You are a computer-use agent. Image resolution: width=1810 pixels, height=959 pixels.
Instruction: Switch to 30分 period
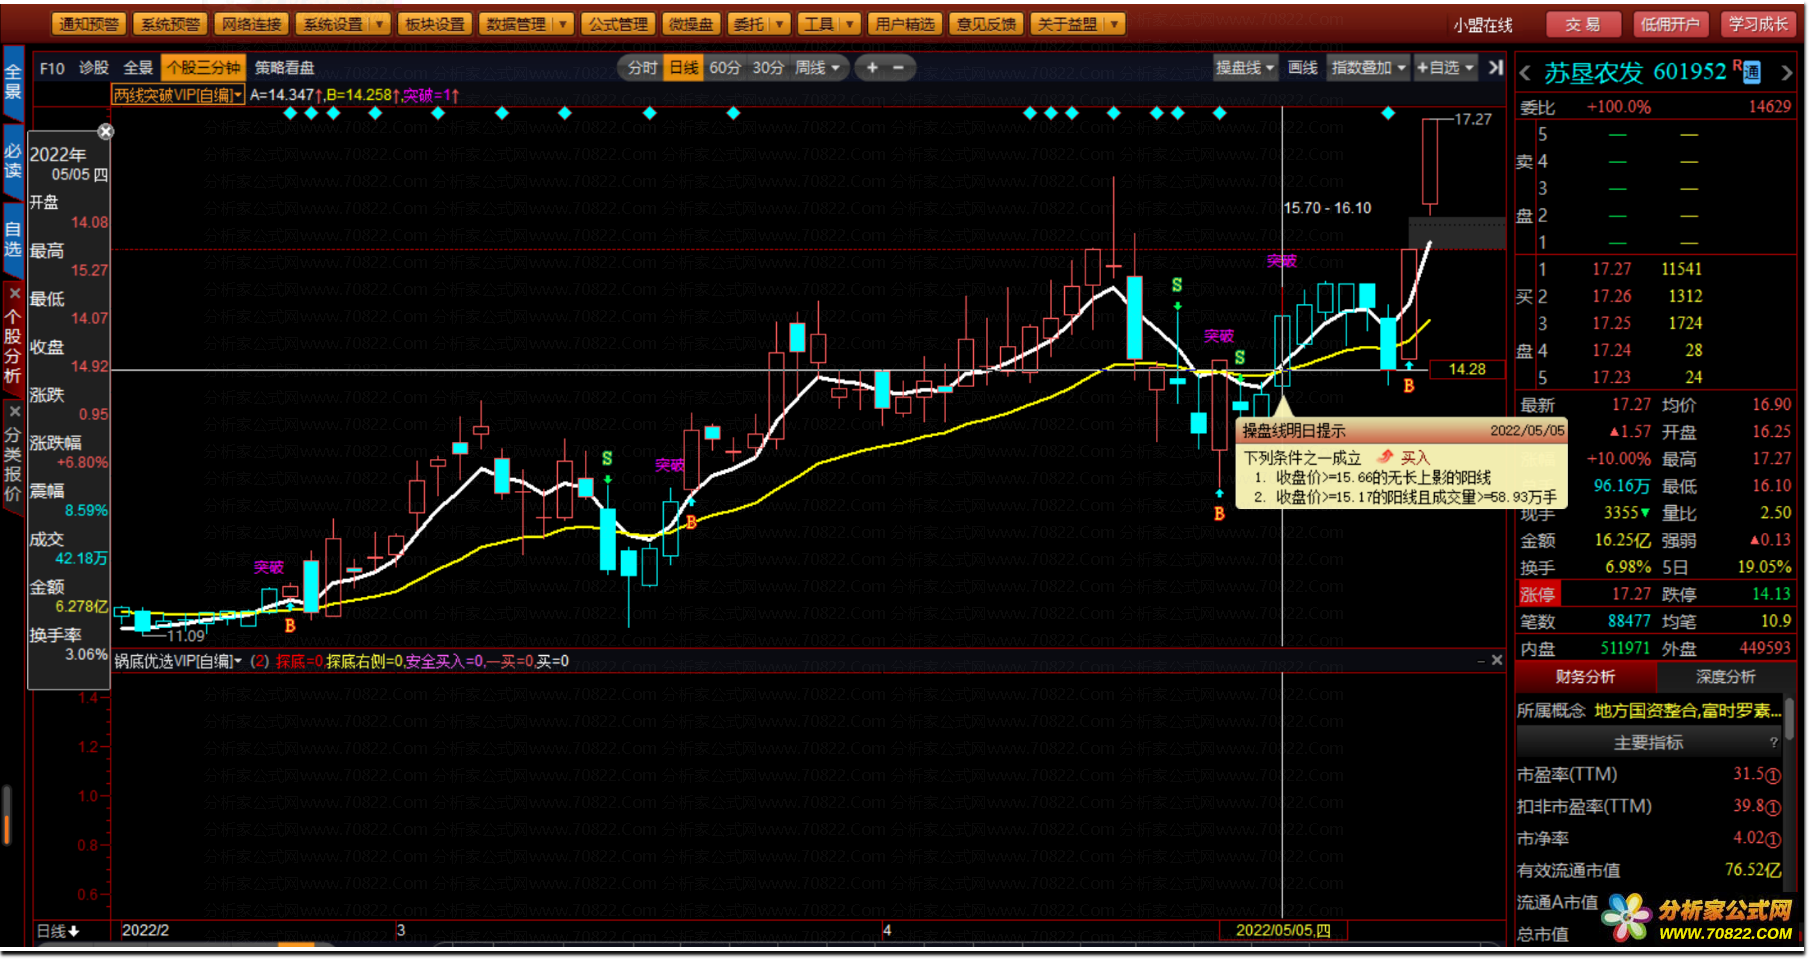[768, 68]
